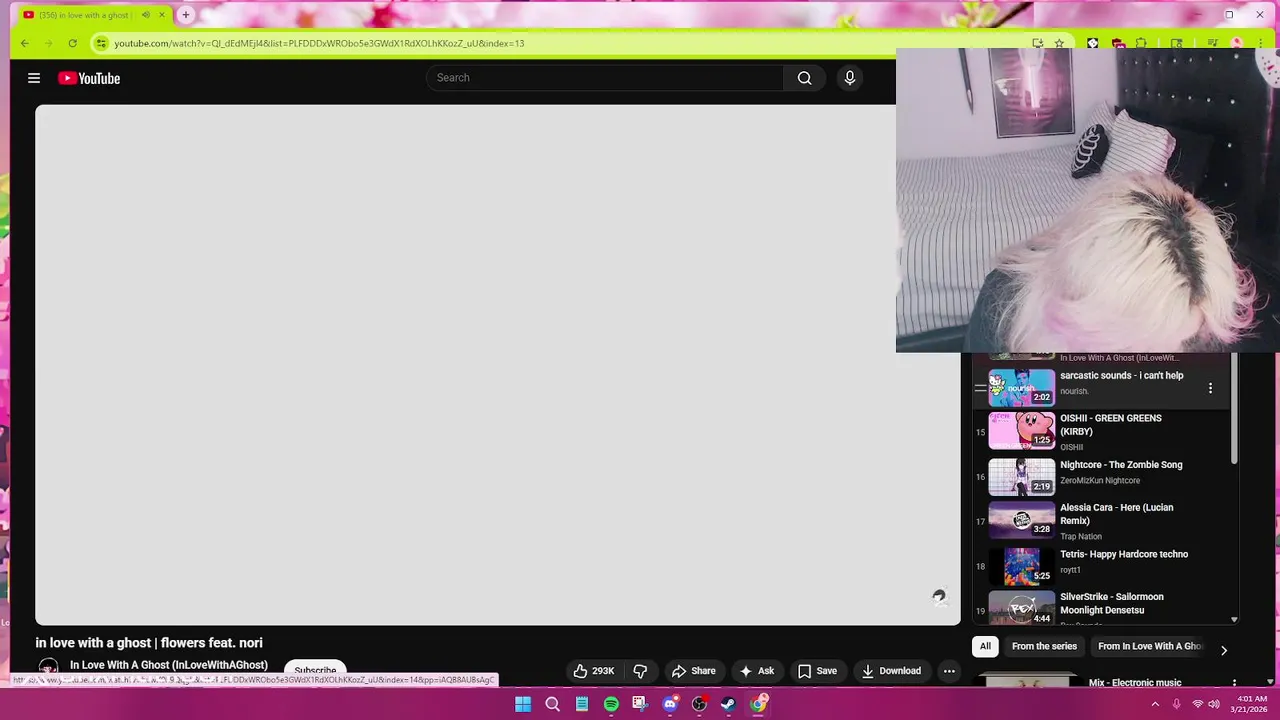Like the video (293K)
Viewport: 1280px width, 720px height.
[594, 671]
